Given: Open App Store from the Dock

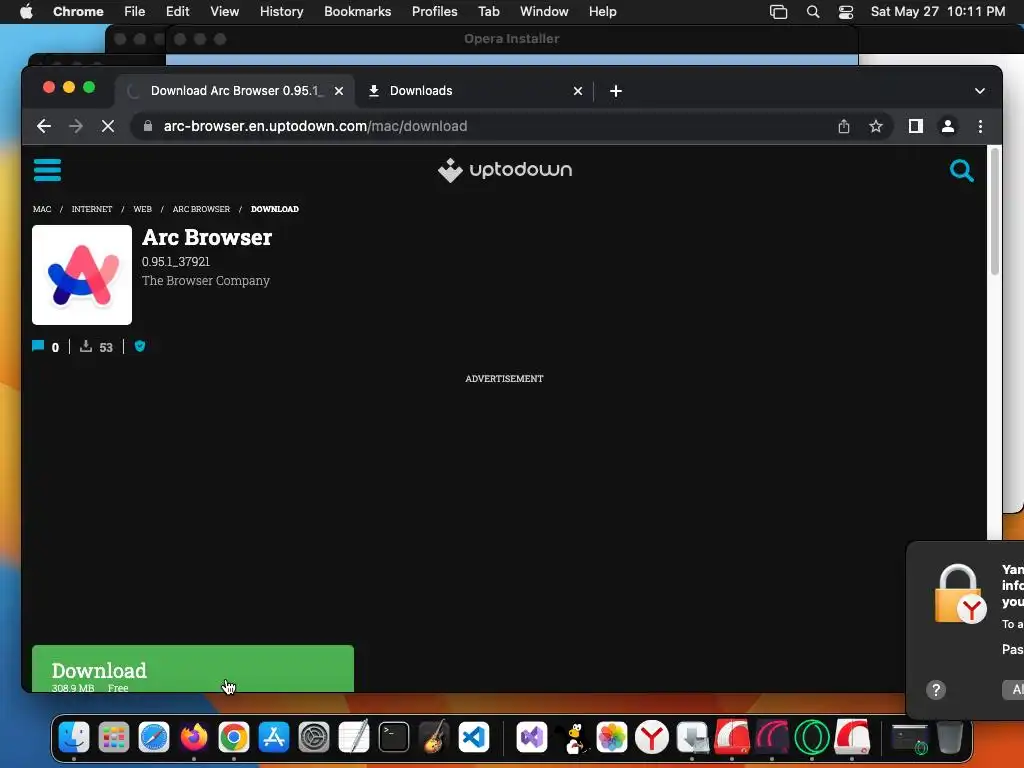Looking at the screenshot, I should tap(274, 737).
